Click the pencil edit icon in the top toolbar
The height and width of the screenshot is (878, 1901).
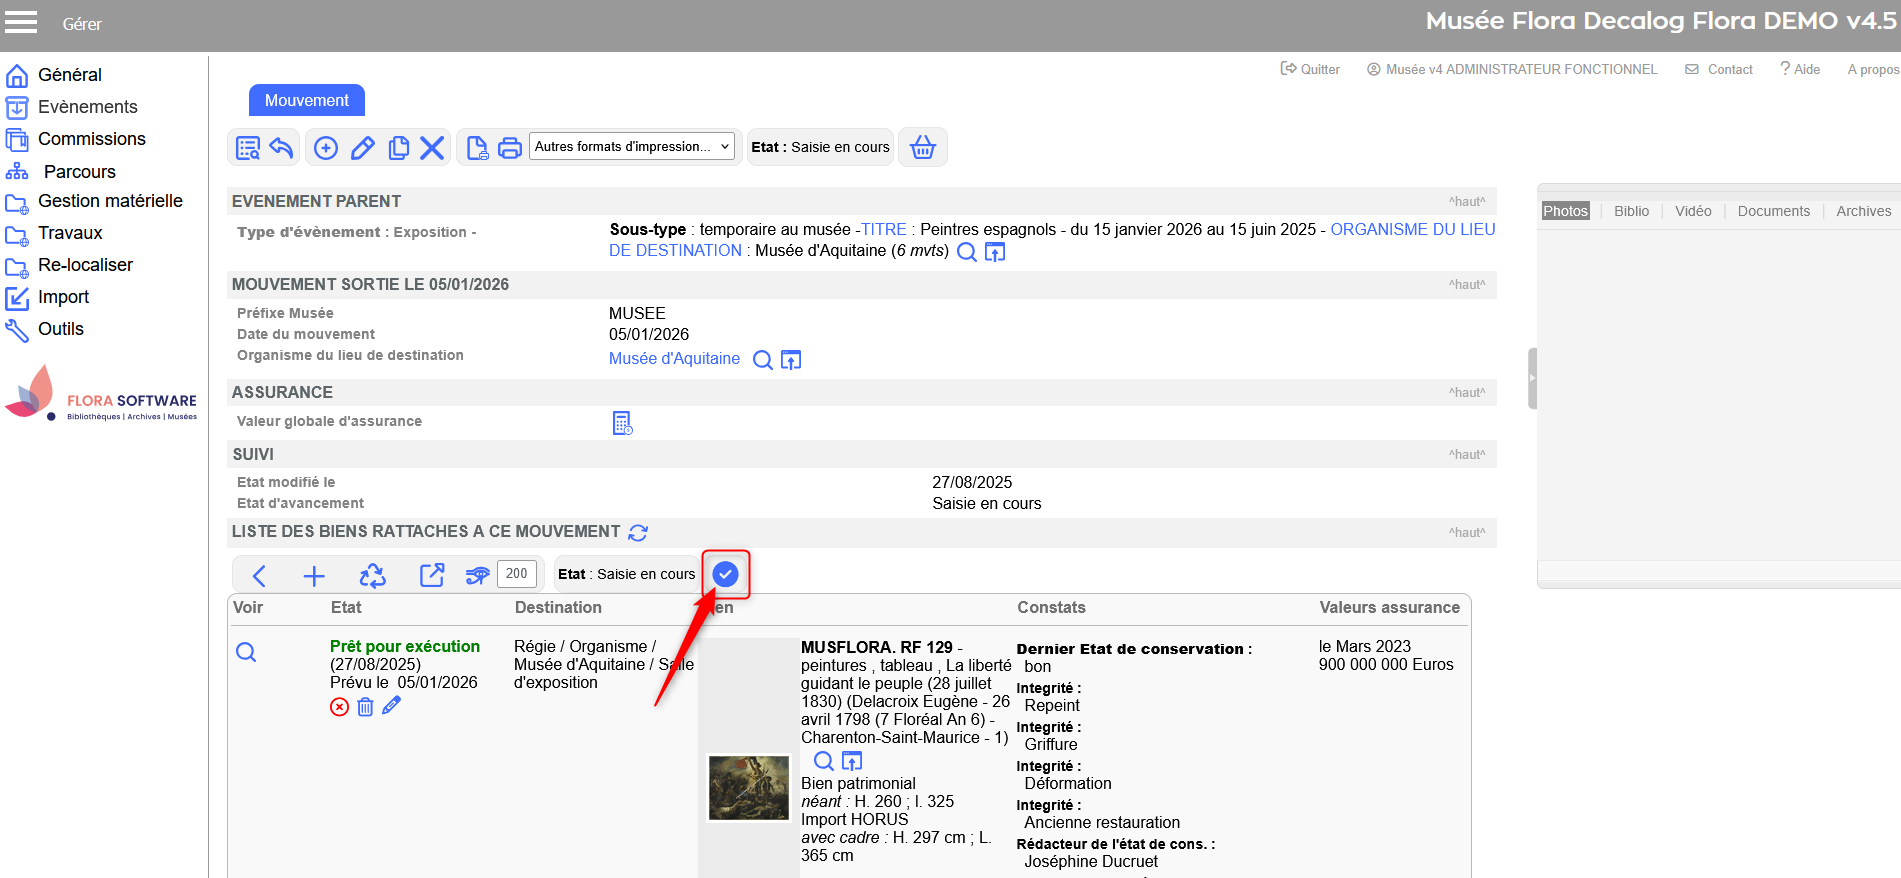(x=362, y=148)
